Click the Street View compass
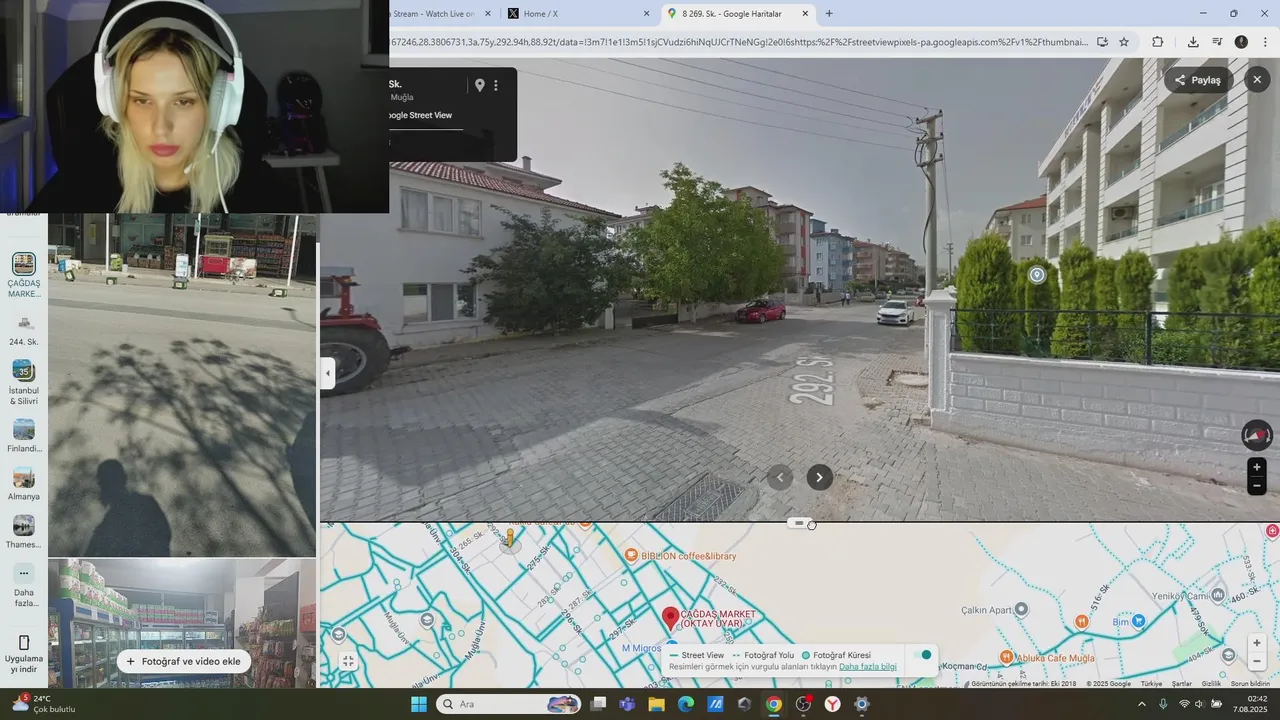 coord(1257,435)
